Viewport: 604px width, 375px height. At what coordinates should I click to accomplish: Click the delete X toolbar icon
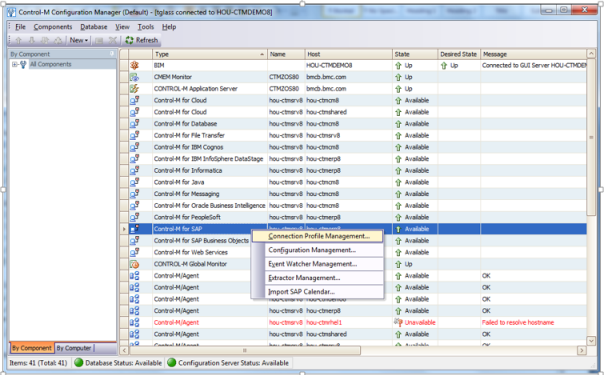pos(112,40)
